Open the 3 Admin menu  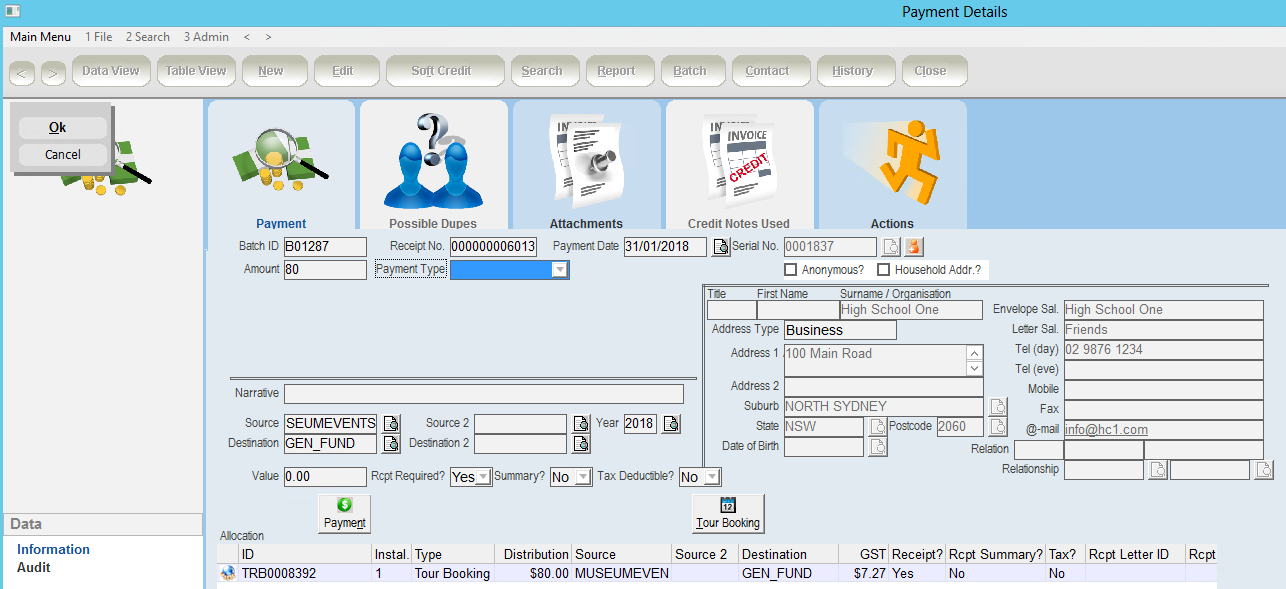(206, 37)
